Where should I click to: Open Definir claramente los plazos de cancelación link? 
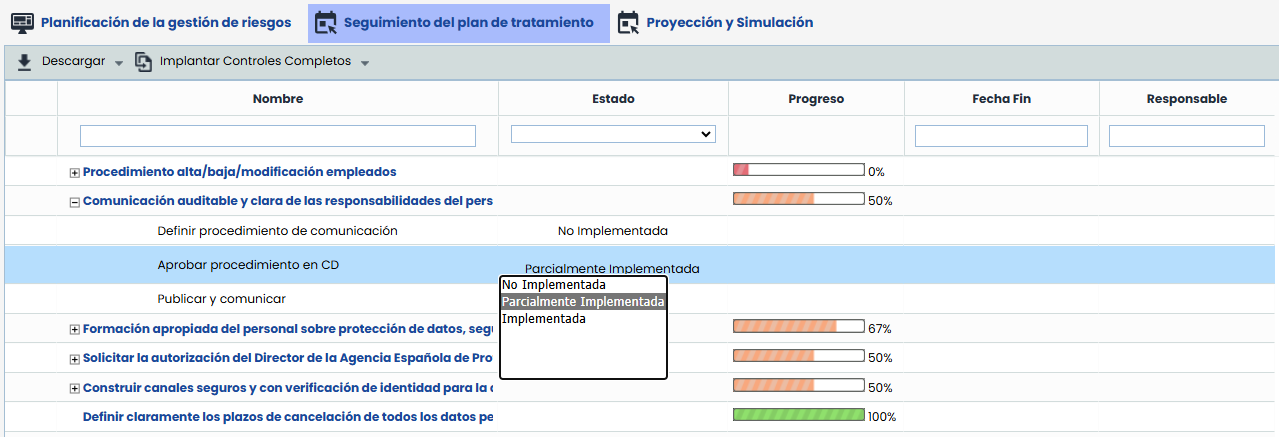(x=287, y=417)
